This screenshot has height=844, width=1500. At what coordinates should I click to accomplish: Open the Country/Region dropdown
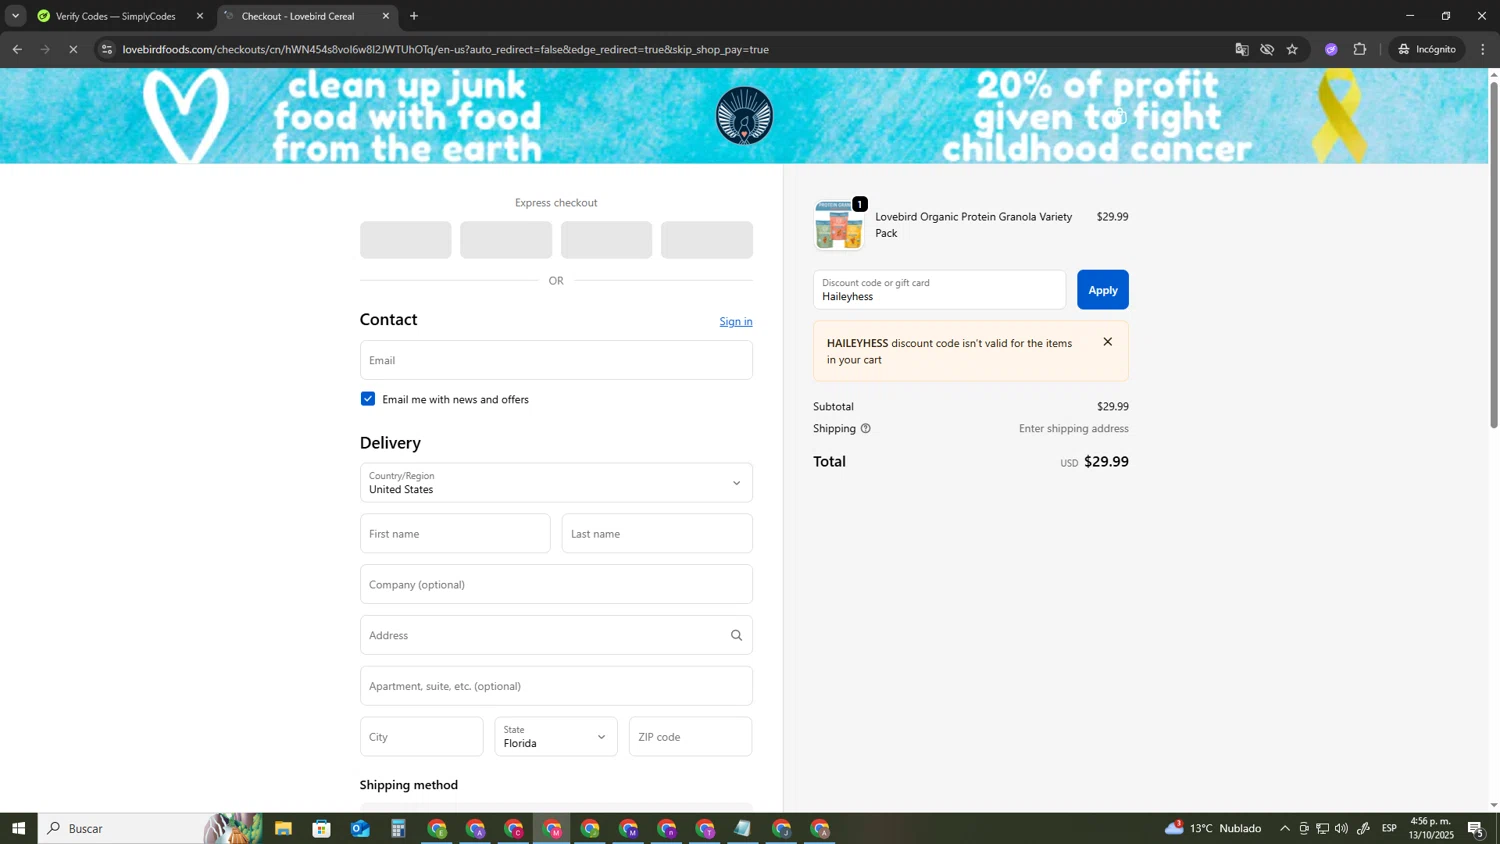point(556,483)
